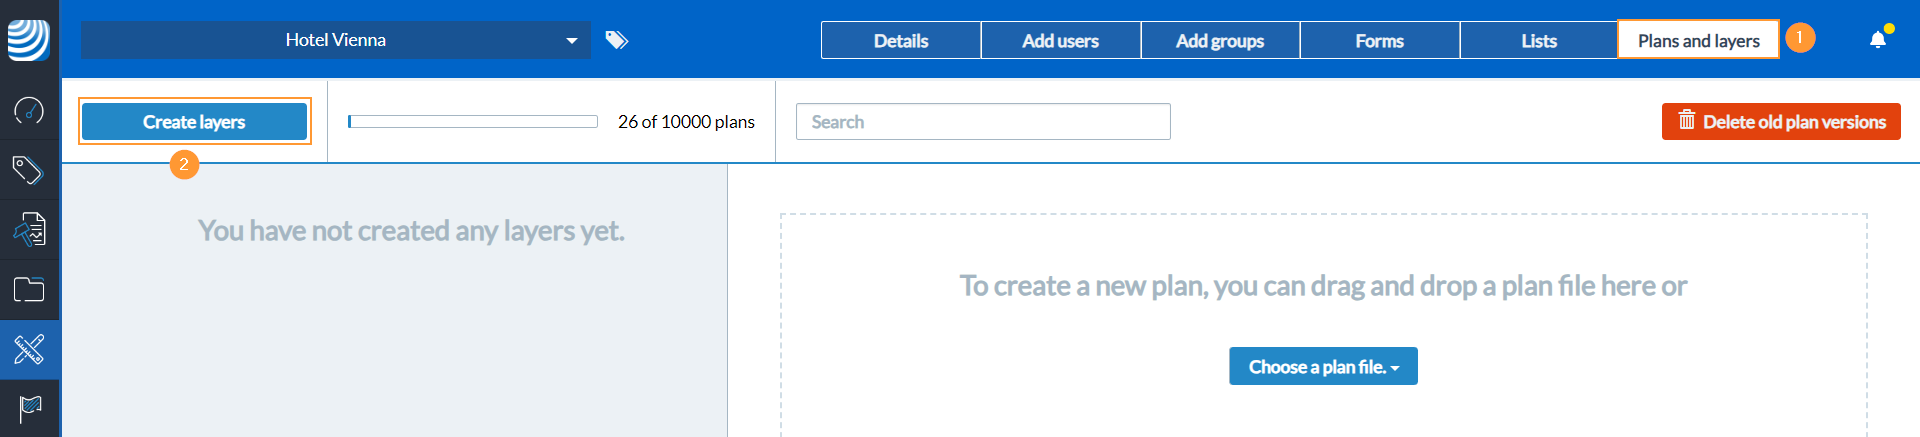Open the document report sidebar icon
Screen dimensions: 1920x437
pos(29,230)
